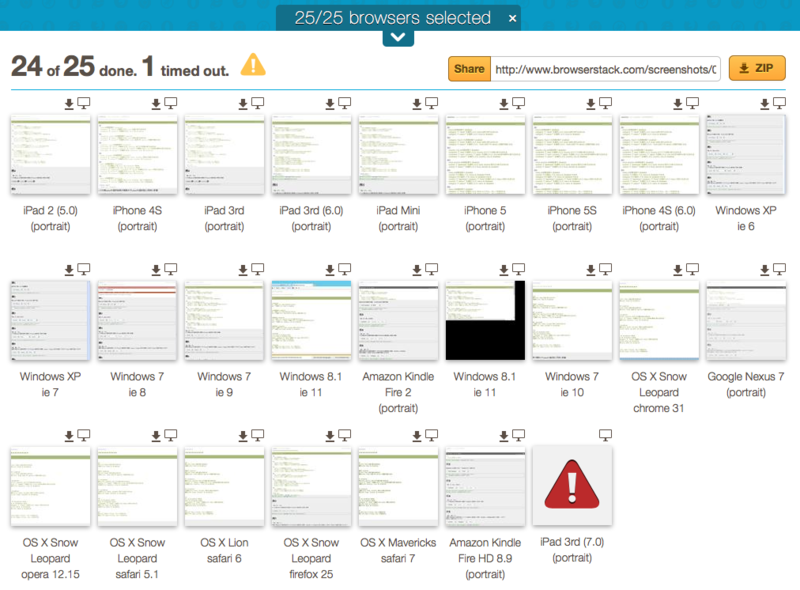Open monitor view for timed out iPad 3rd (7.0)
The width and height of the screenshot is (800, 590).
606,435
